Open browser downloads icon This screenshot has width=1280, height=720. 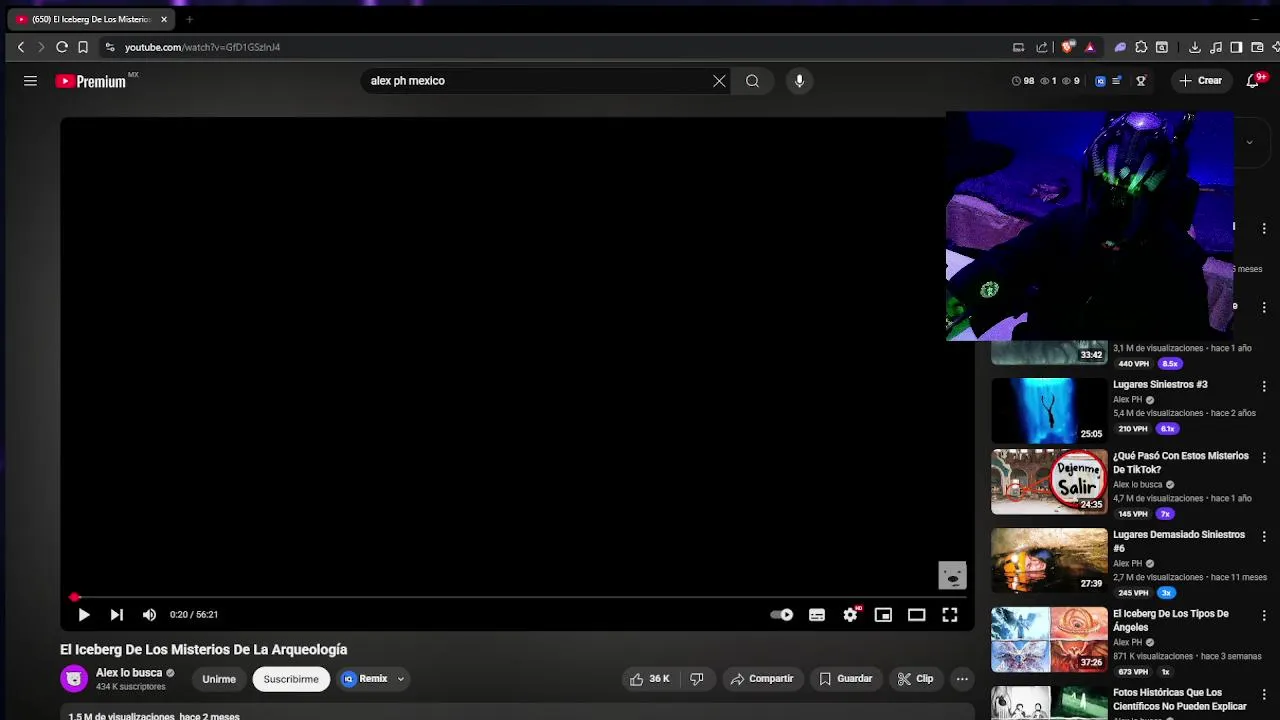pos(1195,47)
